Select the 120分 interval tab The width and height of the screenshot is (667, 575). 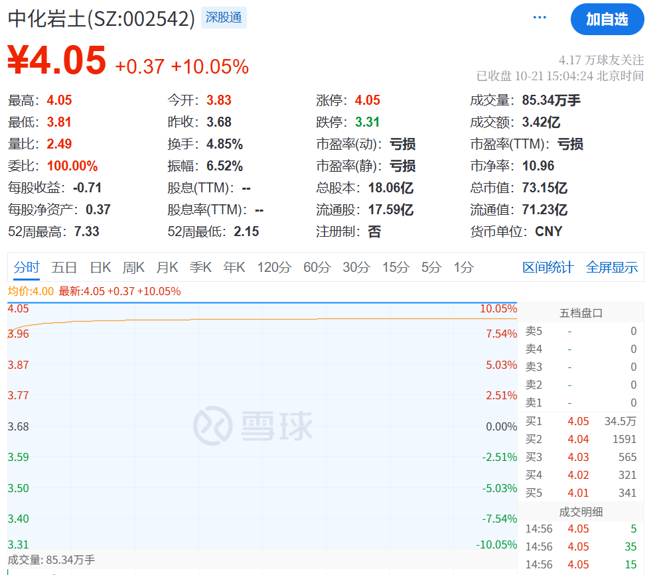[272, 267]
